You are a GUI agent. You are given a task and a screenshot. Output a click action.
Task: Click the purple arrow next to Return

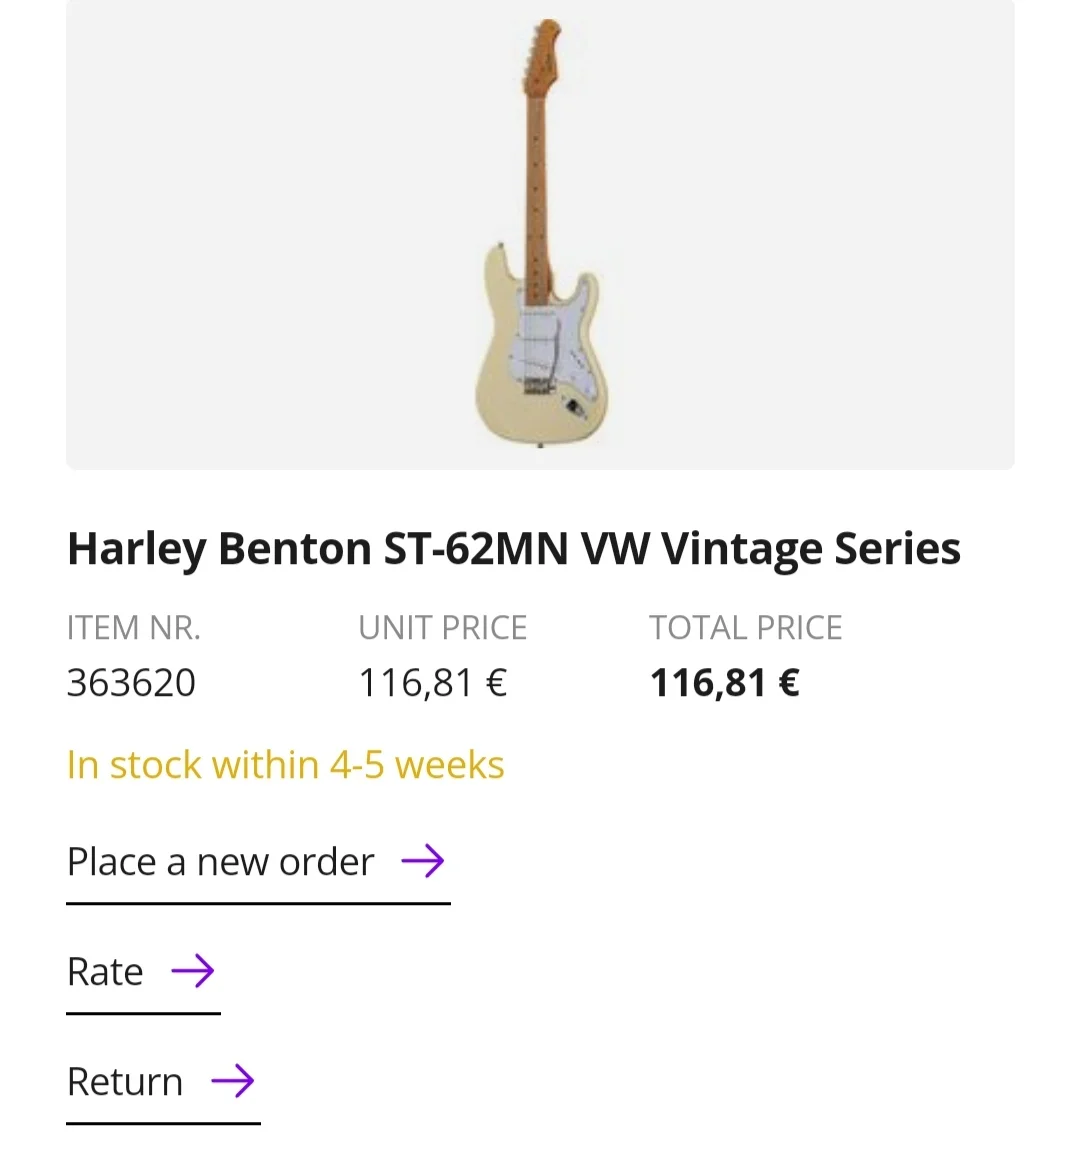pyautogui.click(x=232, y=1081)
